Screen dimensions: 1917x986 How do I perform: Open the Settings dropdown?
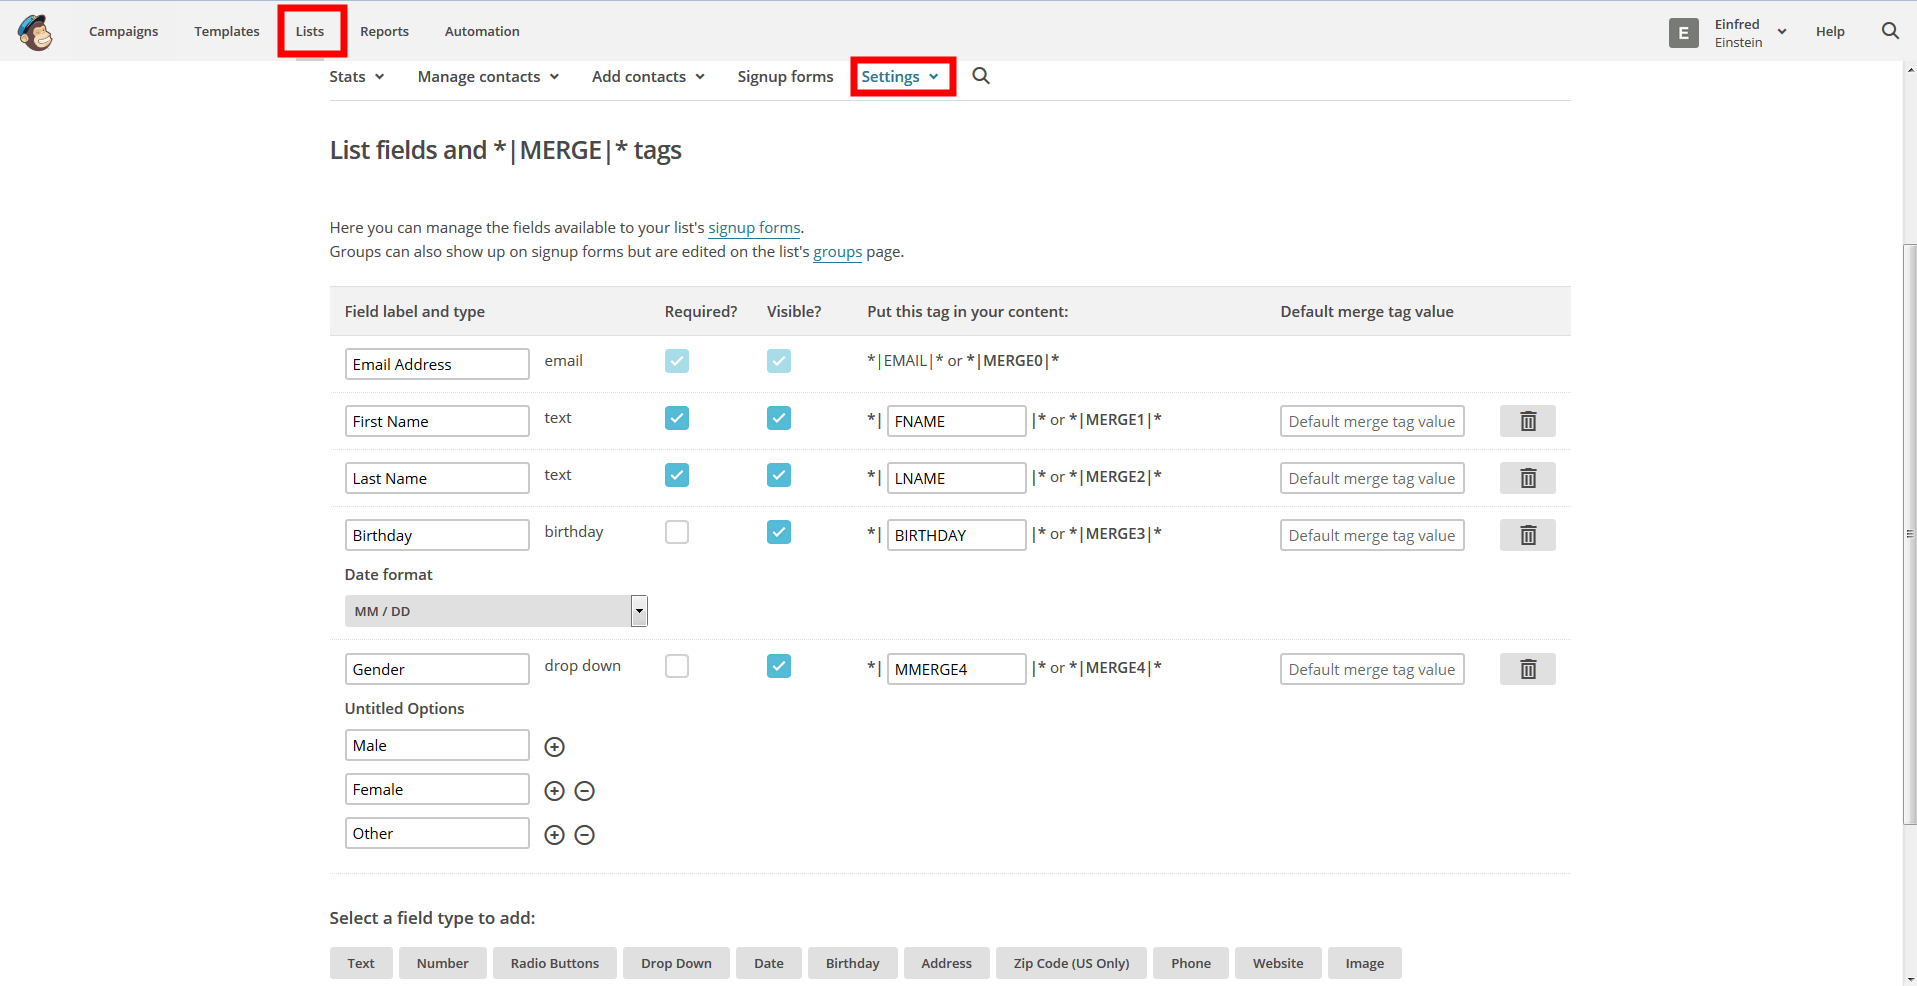tap(901, 77)
